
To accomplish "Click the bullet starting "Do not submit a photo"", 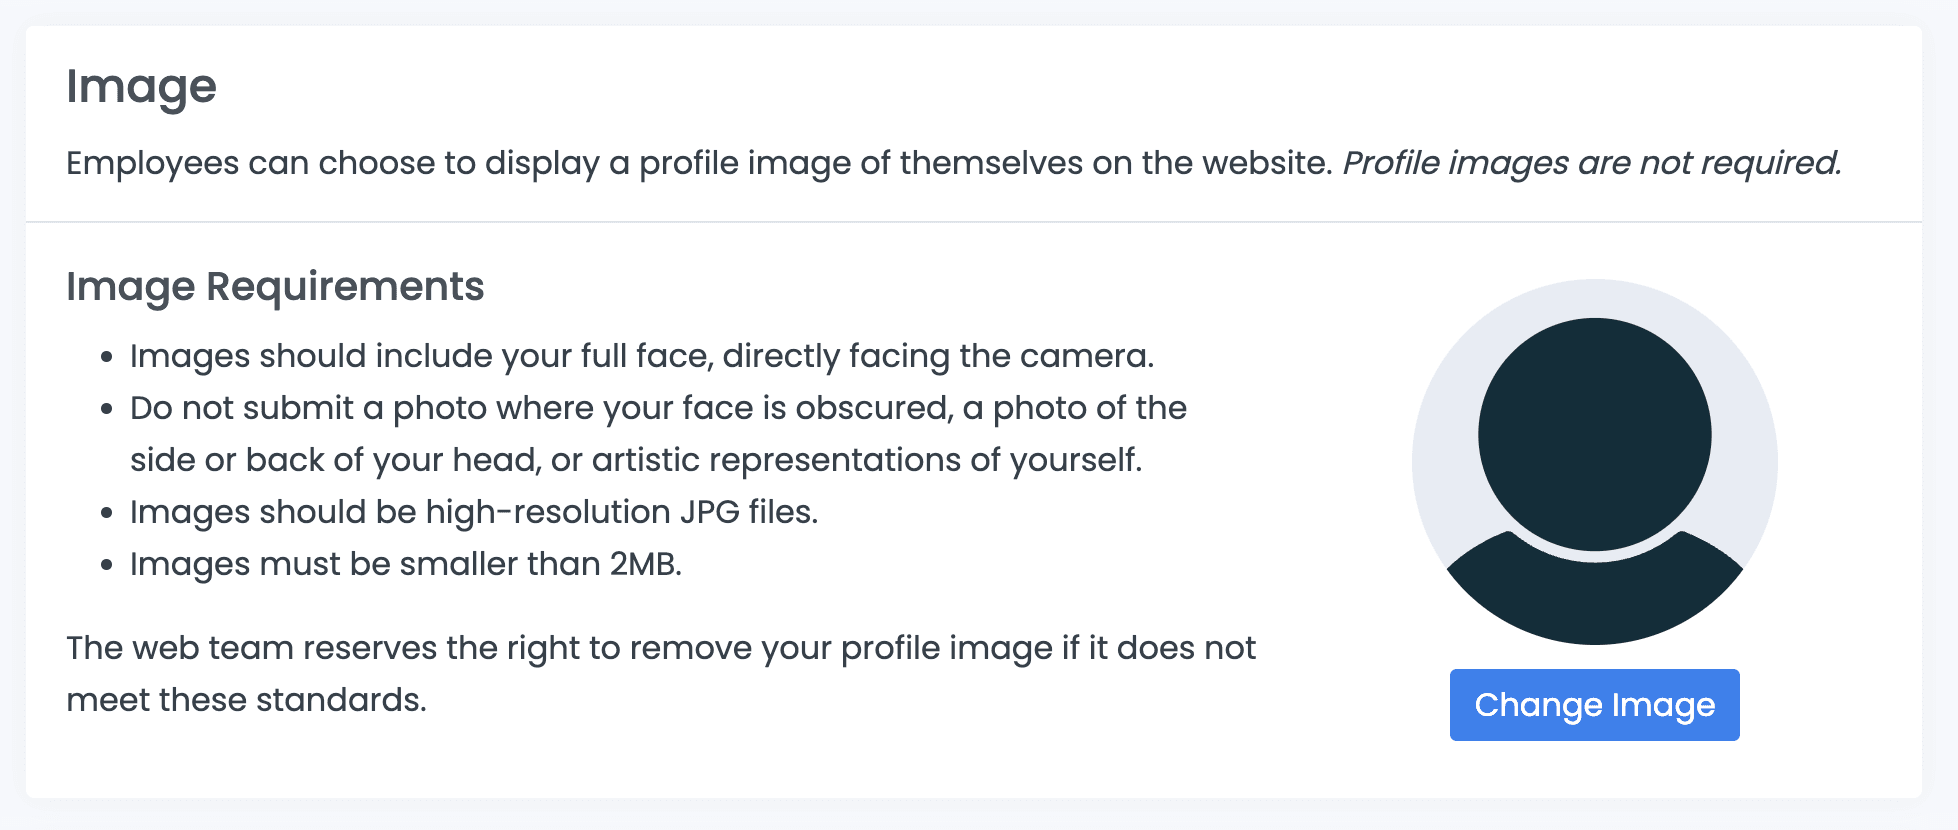I will point(658,408).
